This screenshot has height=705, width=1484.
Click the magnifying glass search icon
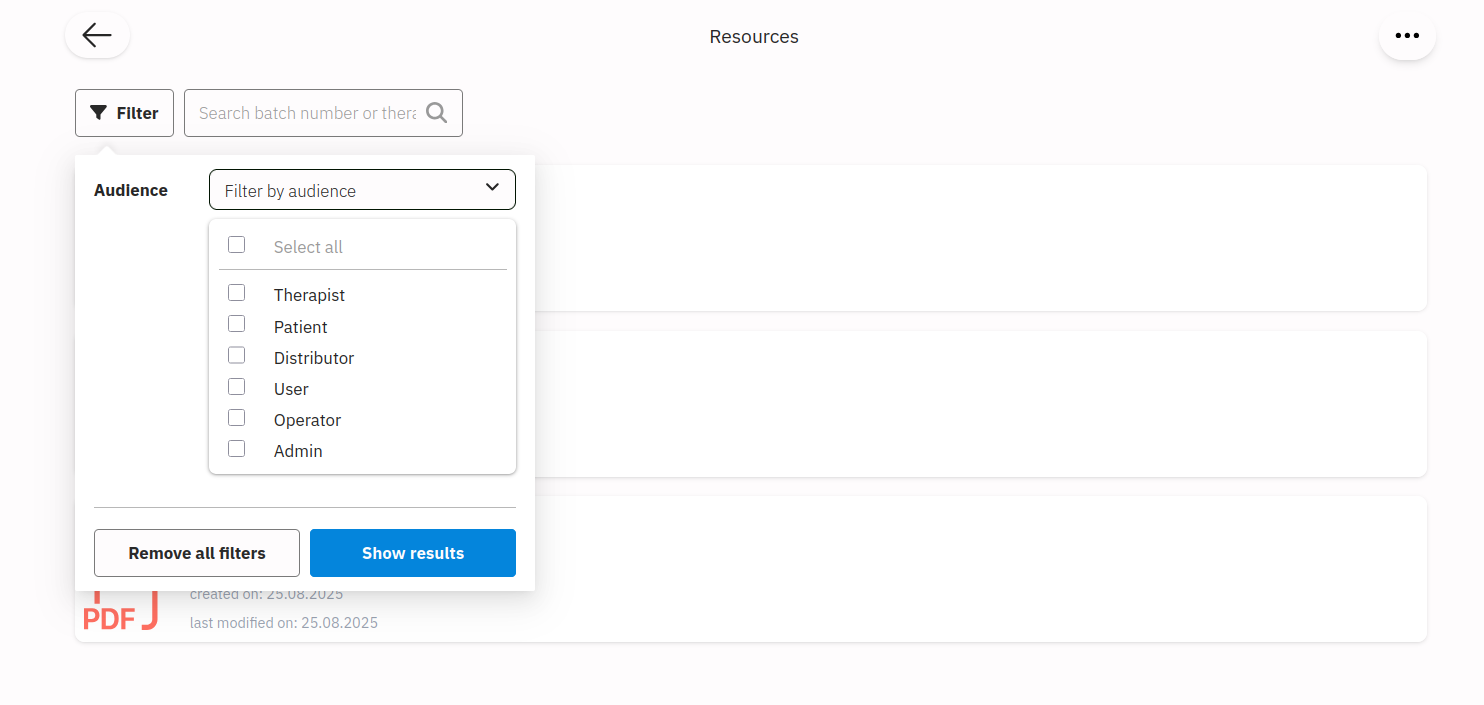437,113
